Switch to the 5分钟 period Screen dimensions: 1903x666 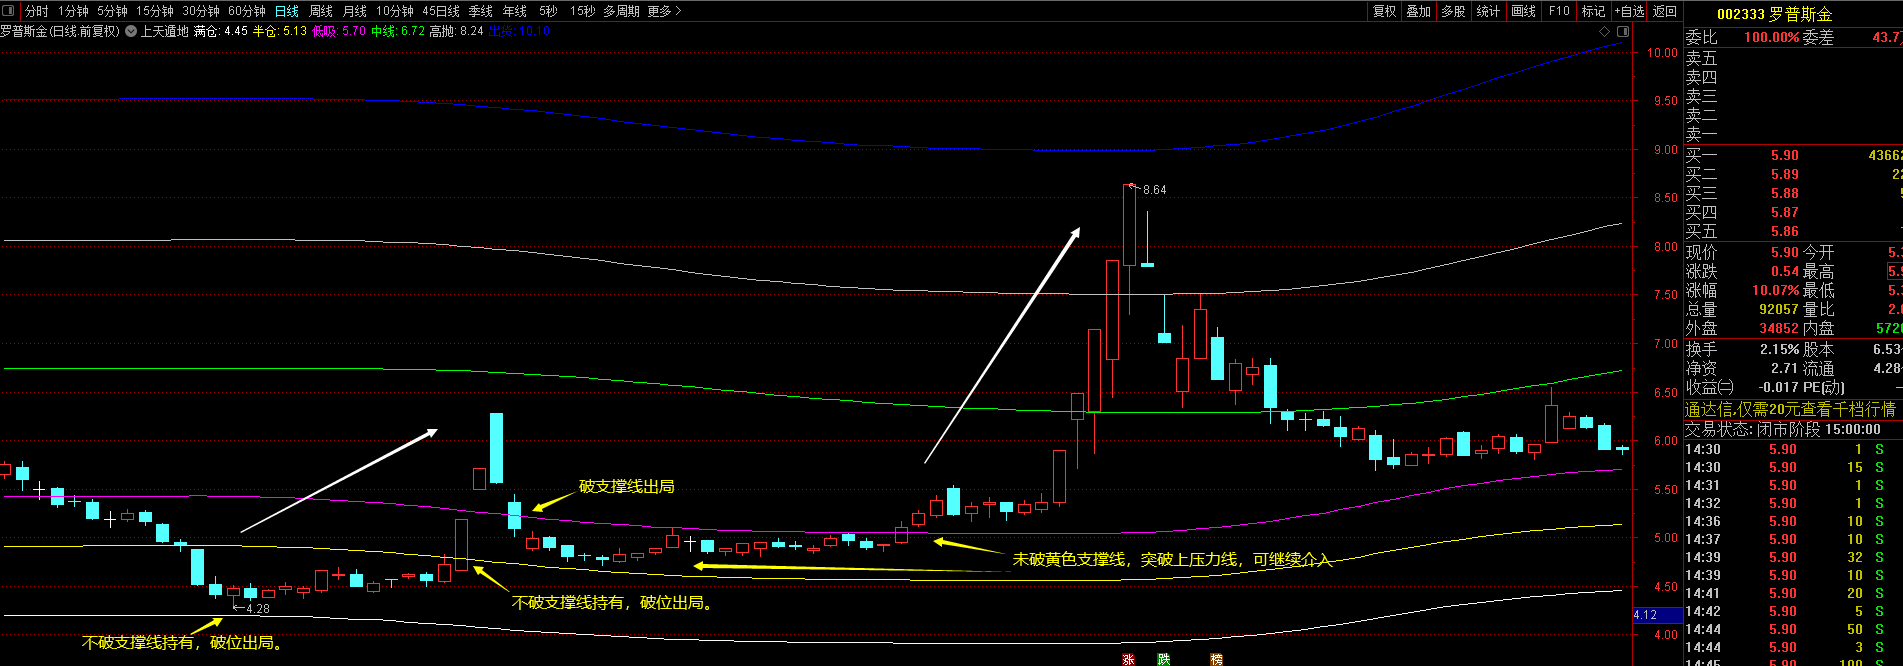click(112, 11)
